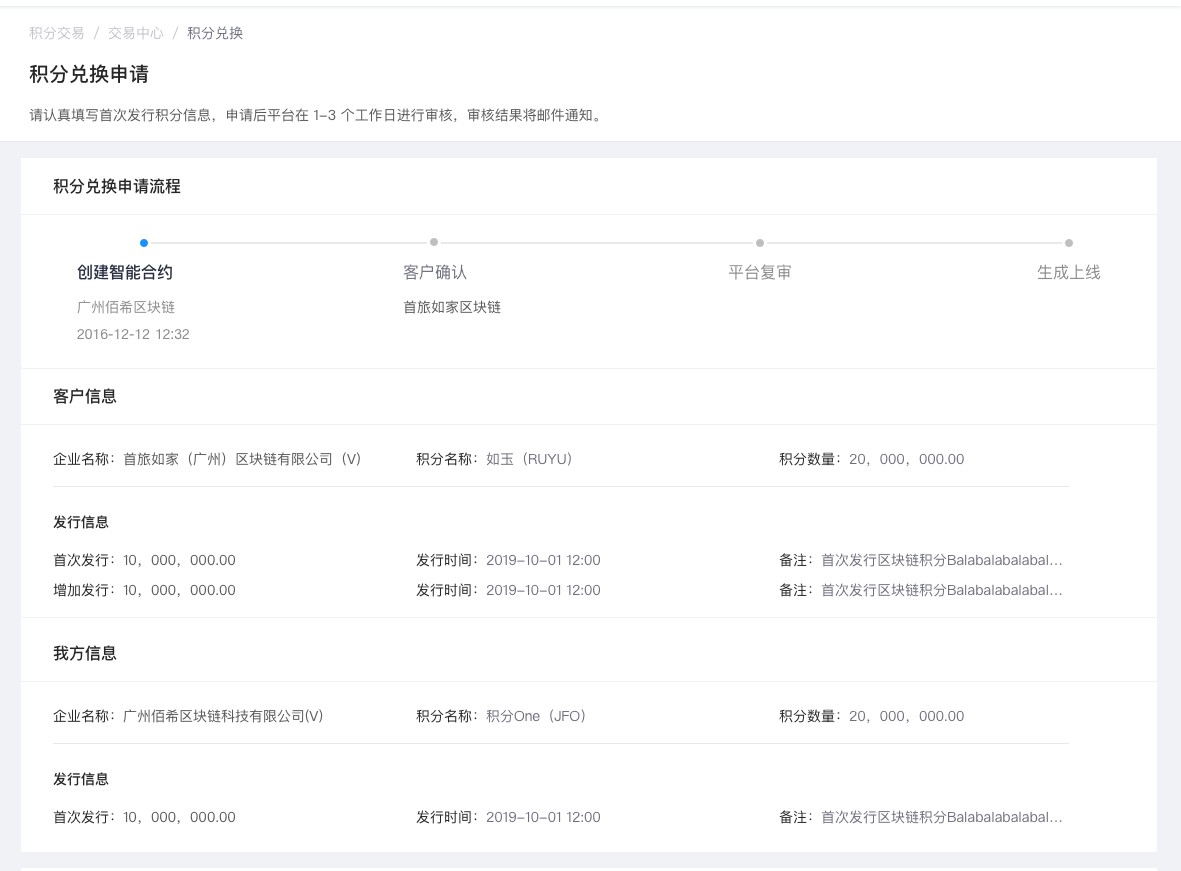Click the points name 积分One（JFO）

[536, 716]
